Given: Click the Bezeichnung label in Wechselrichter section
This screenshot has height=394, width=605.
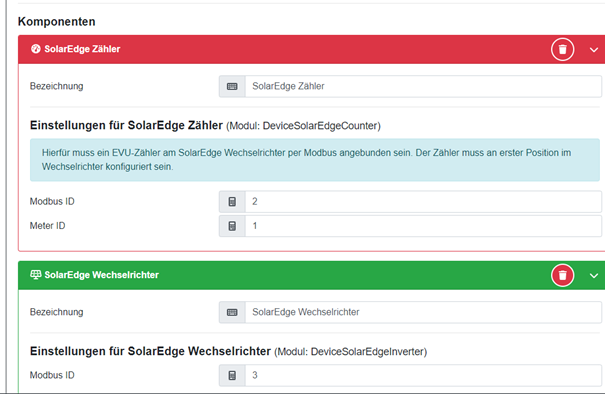Looking at the screenshot, I should [x=57, y=312].
